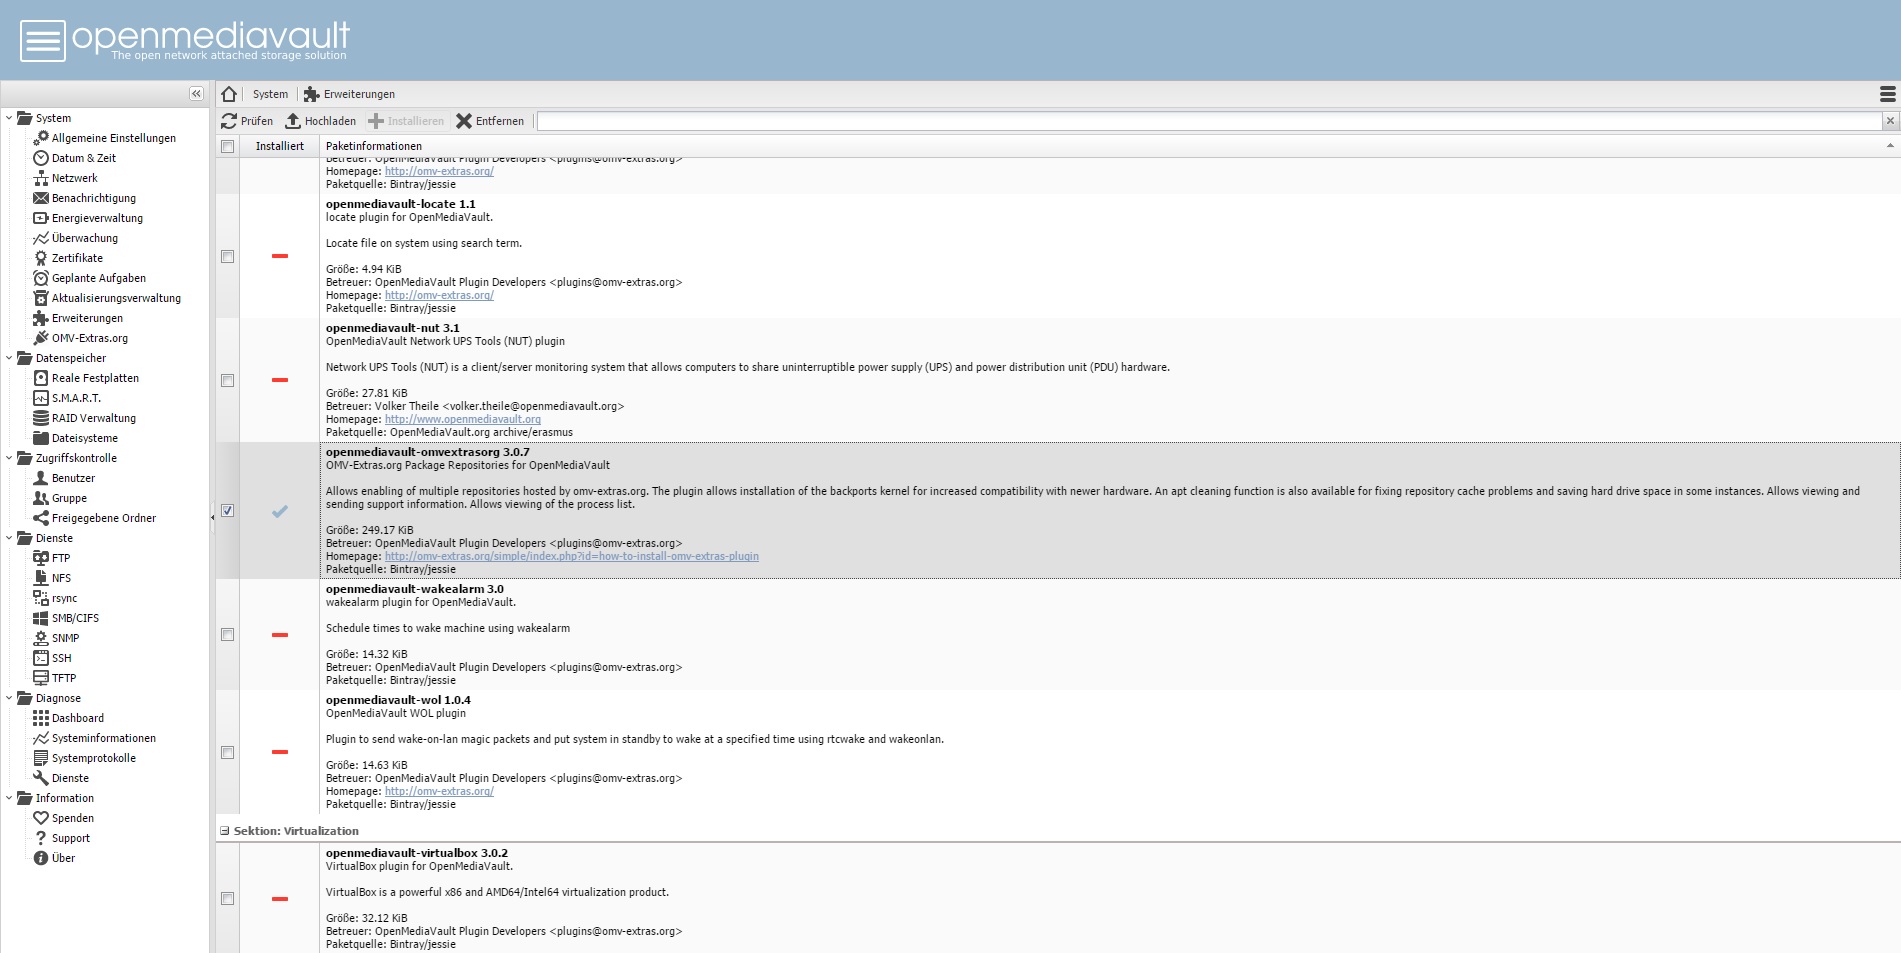Open FTP service icon
Image resolution: width=1901 pixels, height=953 pixels.
click(41, 558)
